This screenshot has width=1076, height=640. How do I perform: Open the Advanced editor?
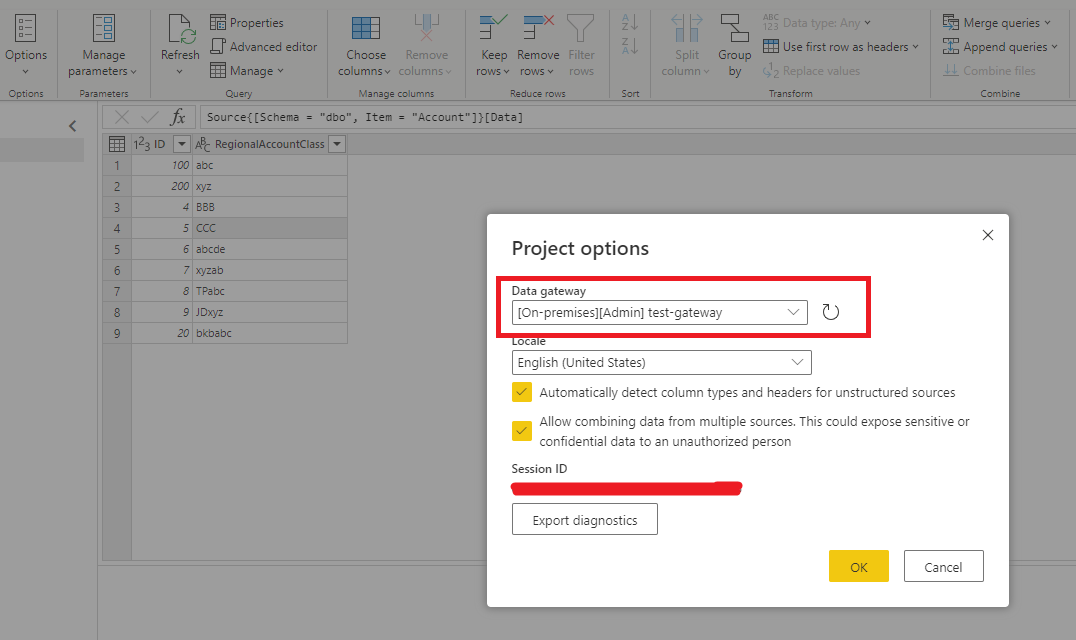click(x=264, y=47)
